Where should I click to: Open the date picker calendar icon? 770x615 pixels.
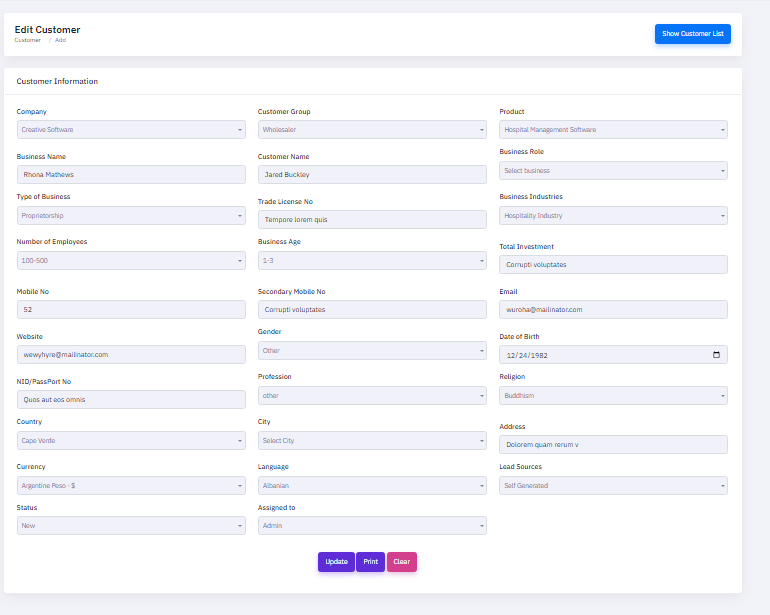716,355
